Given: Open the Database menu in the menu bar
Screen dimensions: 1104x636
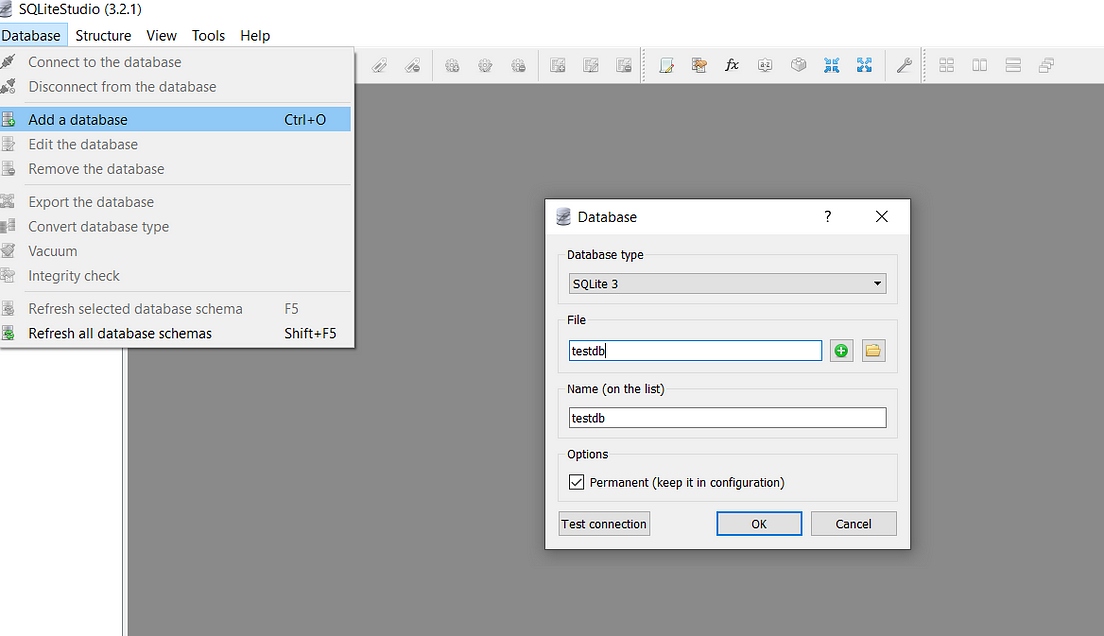Looking at the screenshot, I should coord(31,36).
